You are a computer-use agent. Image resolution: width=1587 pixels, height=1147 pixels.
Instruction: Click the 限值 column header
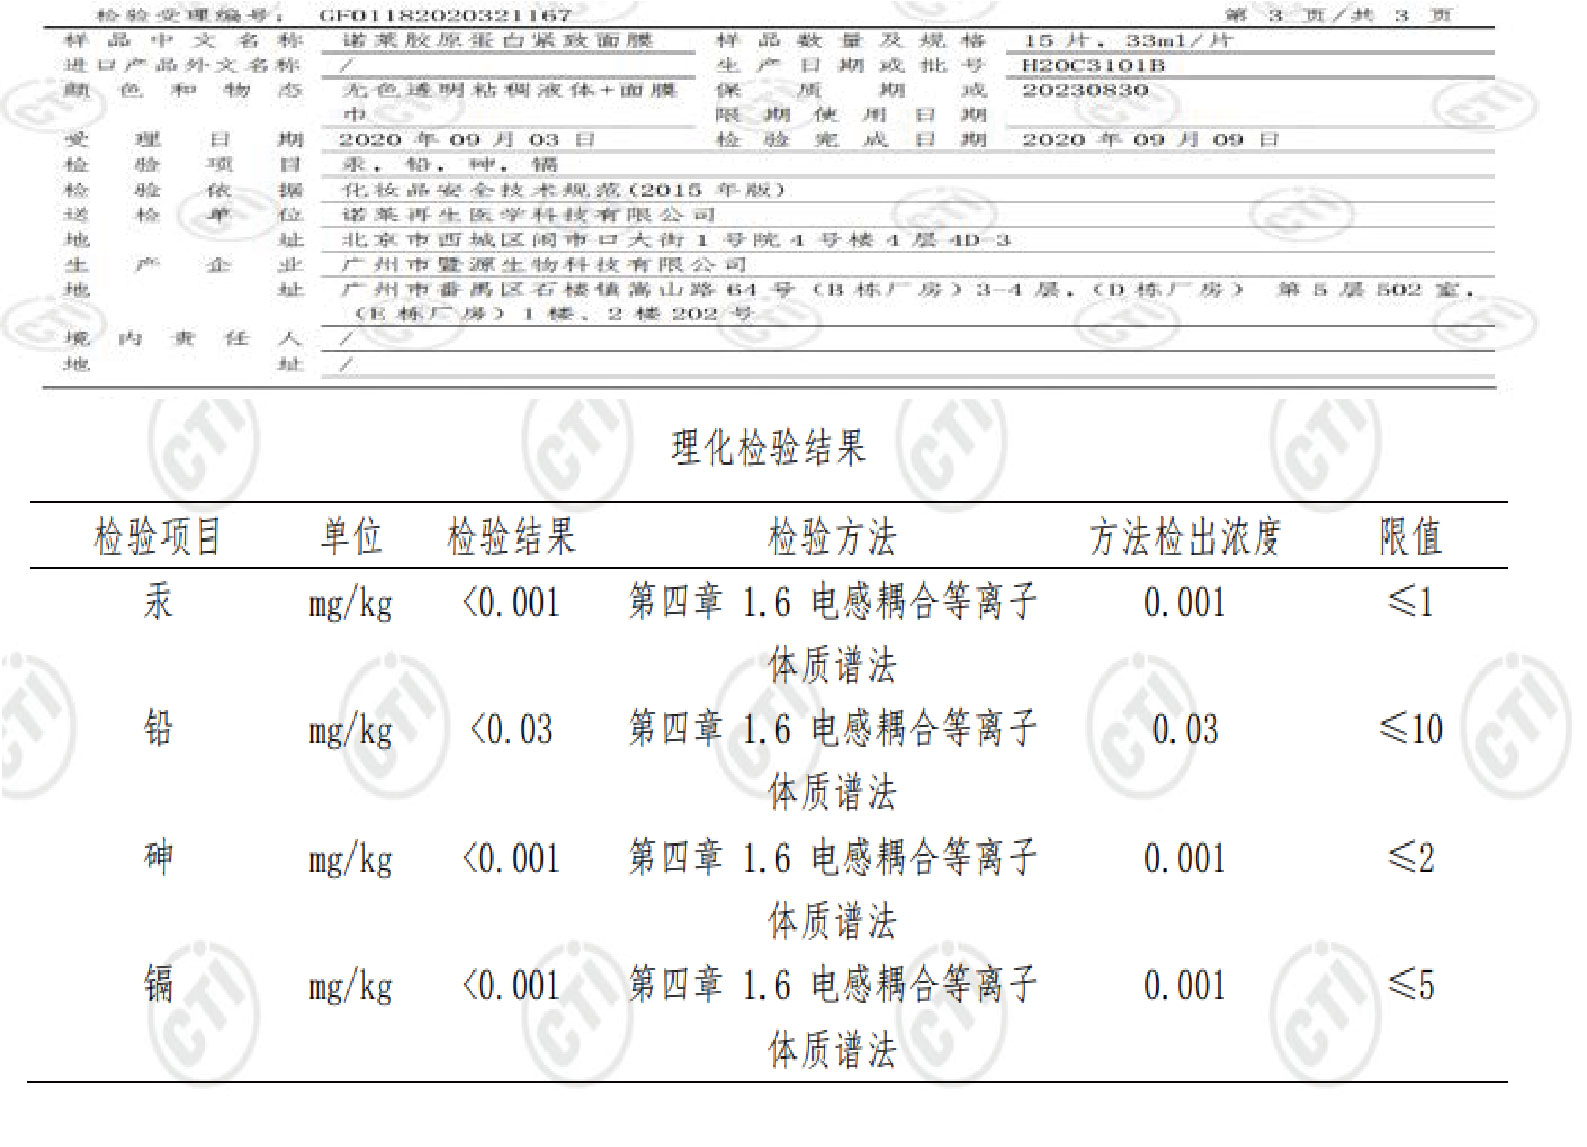click(1410, 537)
